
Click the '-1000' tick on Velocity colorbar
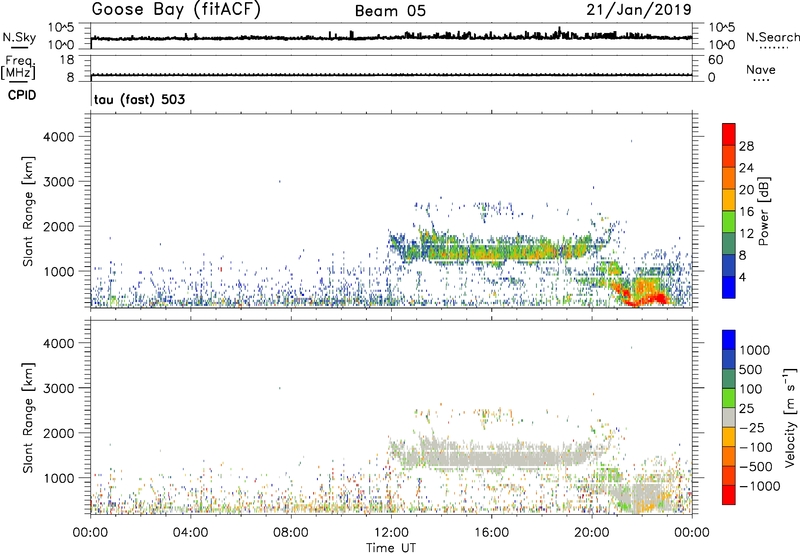tap(759, 486)
